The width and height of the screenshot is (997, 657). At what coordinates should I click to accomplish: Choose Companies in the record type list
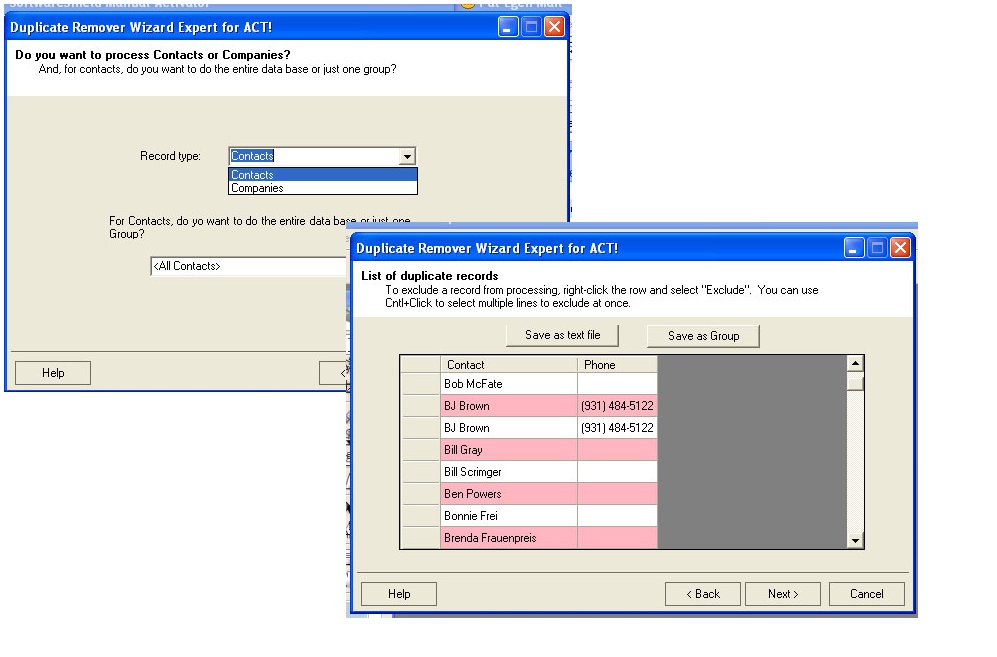(323, 188)
